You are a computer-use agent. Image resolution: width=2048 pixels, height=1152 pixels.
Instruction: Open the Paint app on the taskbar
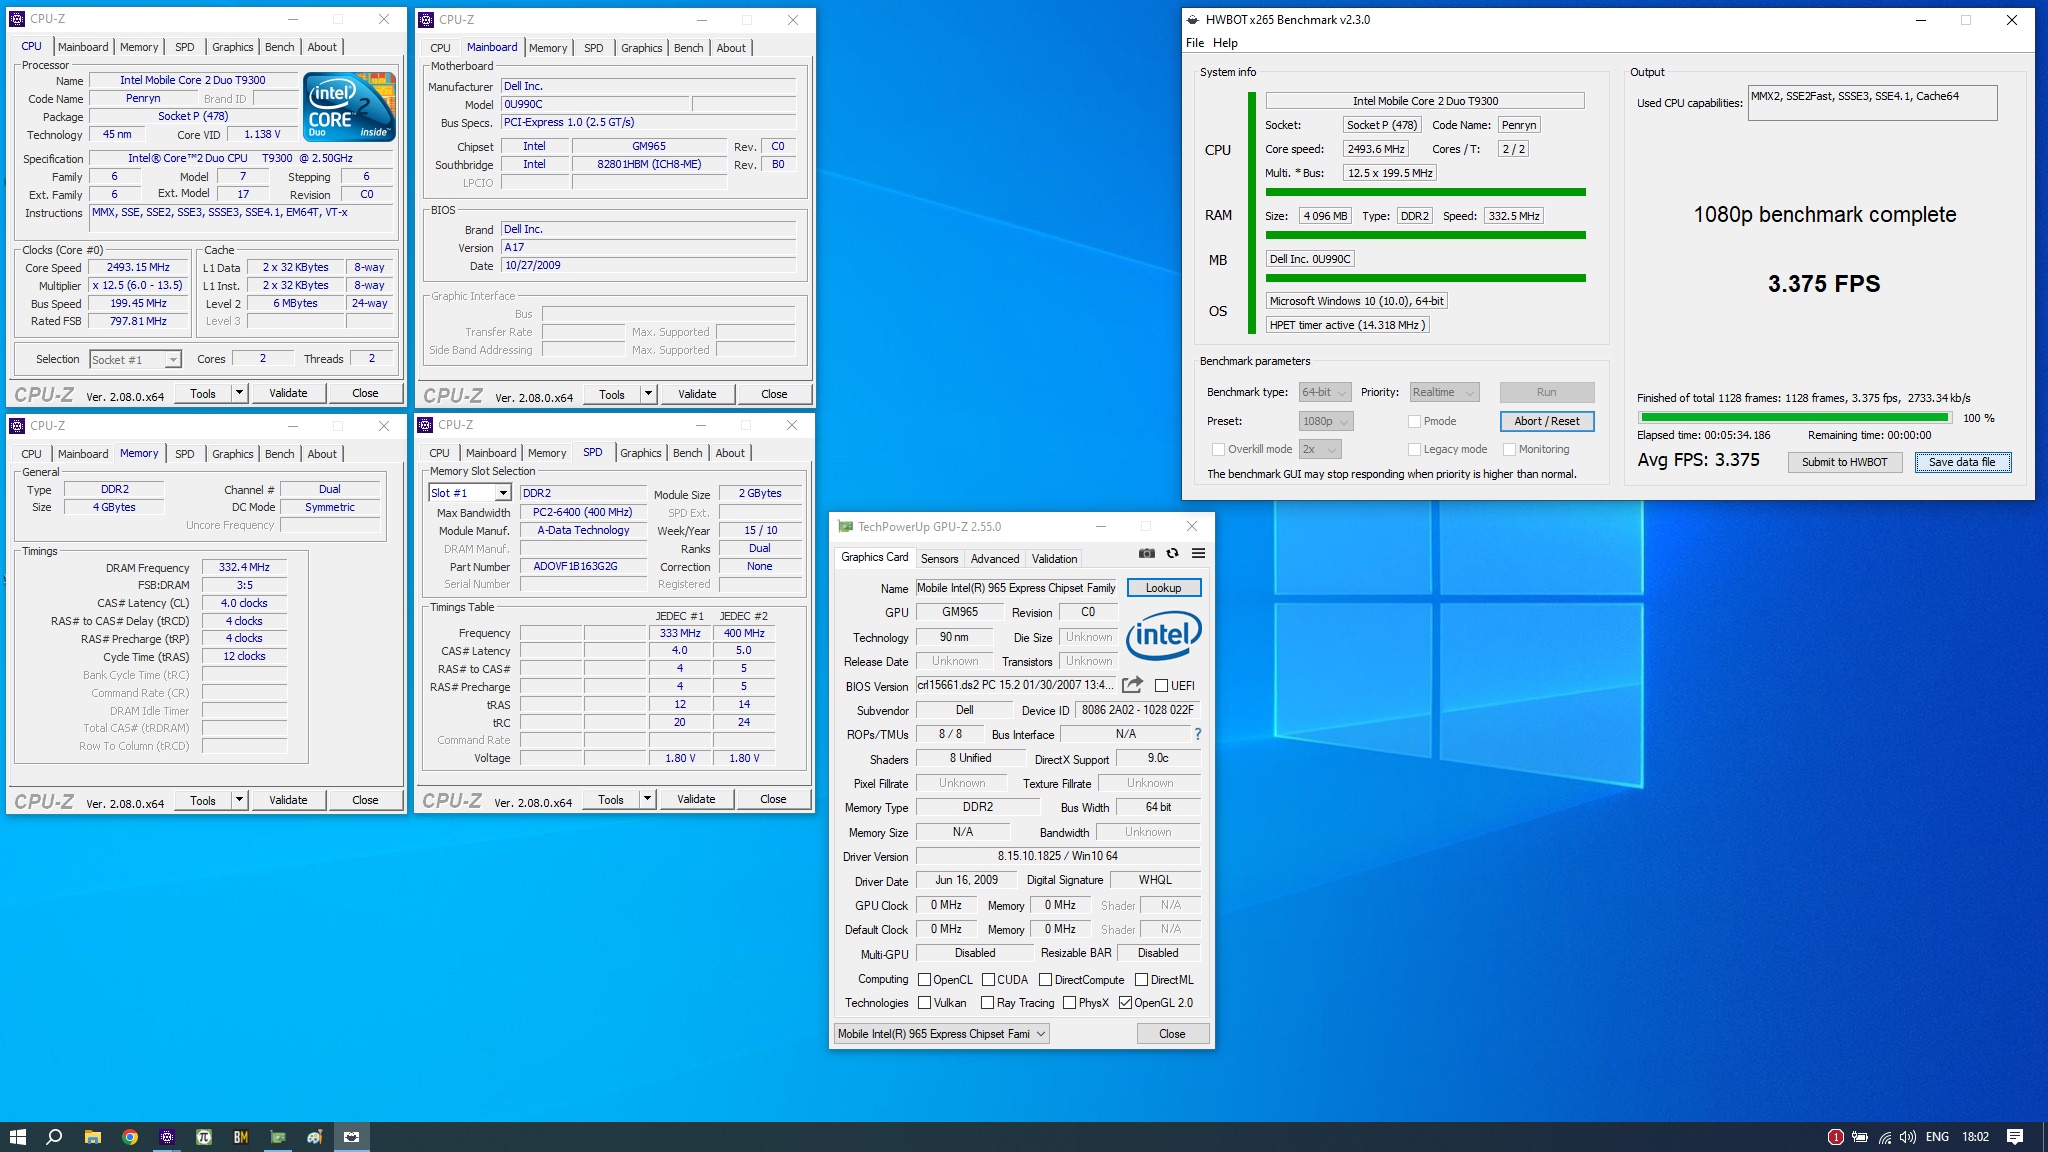[x=314, y=1137]
